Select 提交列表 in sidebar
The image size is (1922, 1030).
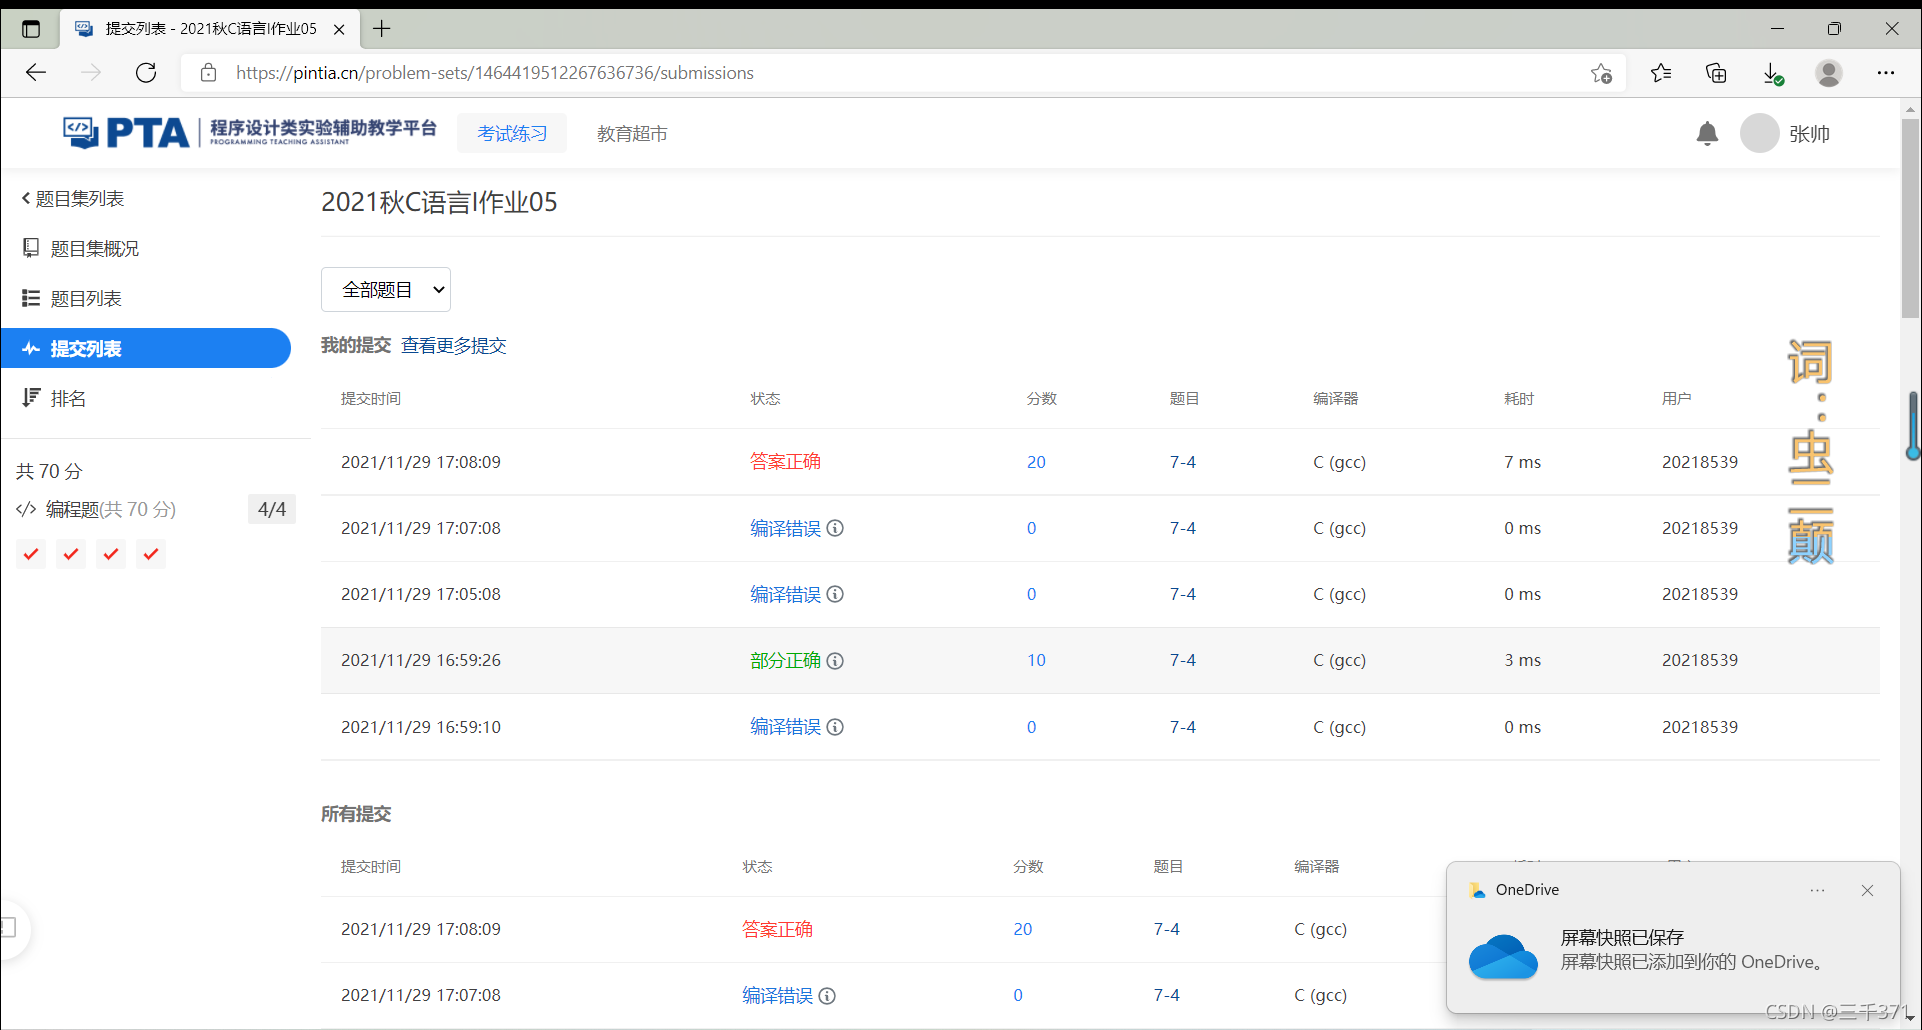tap(146, 348)
